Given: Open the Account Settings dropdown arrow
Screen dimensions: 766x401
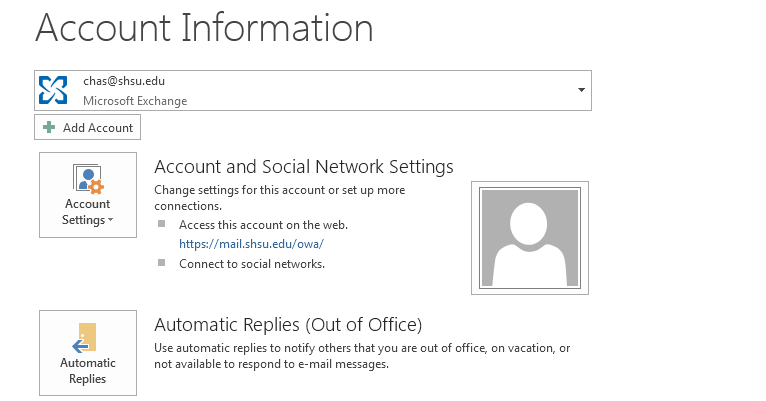Looking at the screenshot, I should [x=111, y=220].
